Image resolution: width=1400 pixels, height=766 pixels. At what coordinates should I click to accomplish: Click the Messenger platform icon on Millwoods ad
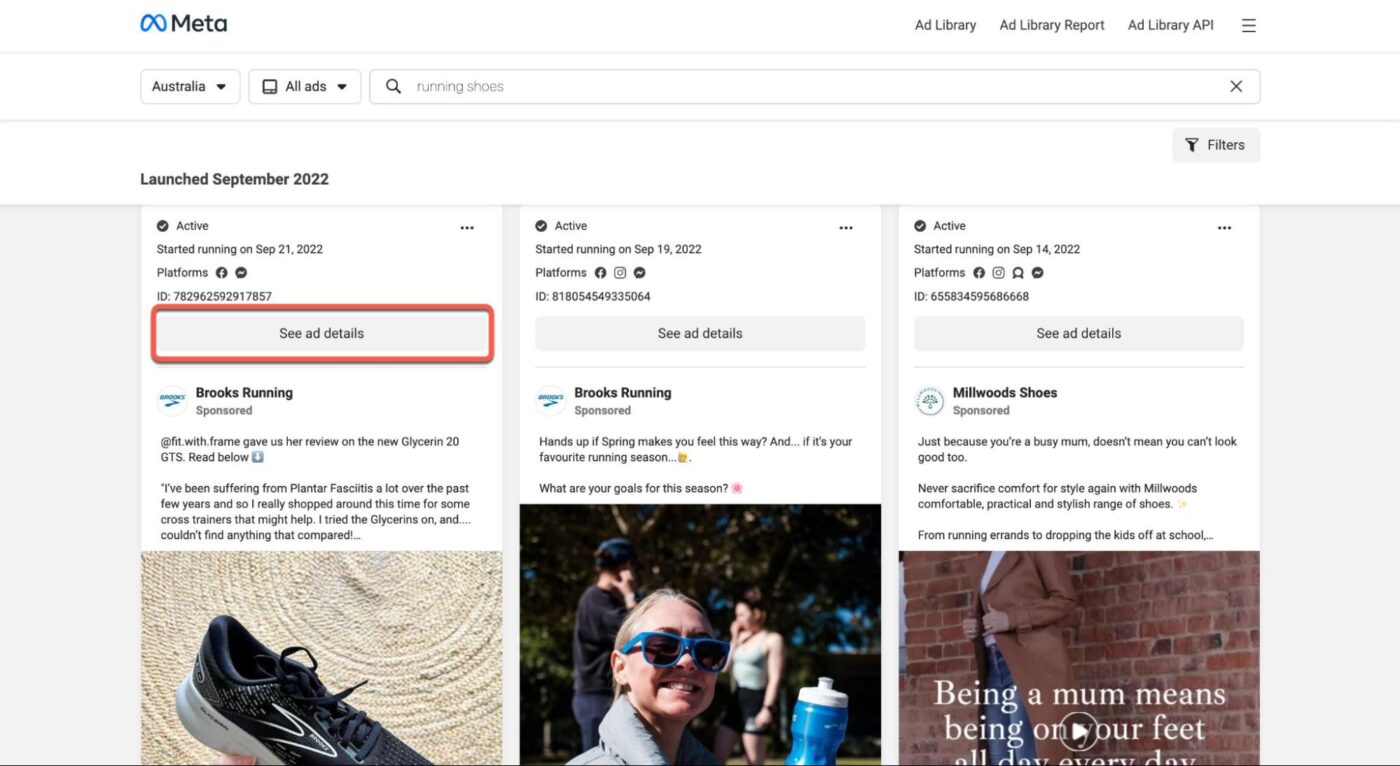pos(1037,272)
